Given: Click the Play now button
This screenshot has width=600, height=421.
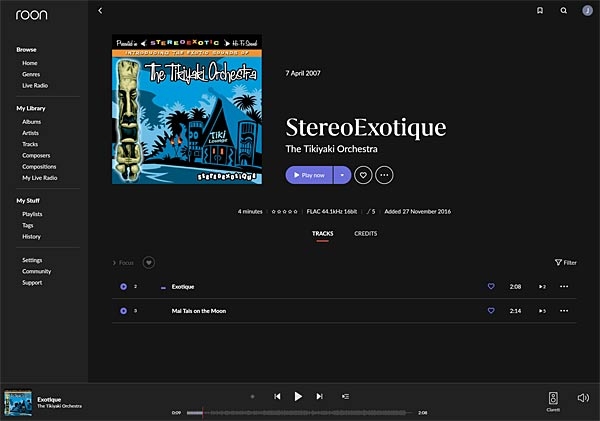Looking at the screenshot, I should pos(309,175).
